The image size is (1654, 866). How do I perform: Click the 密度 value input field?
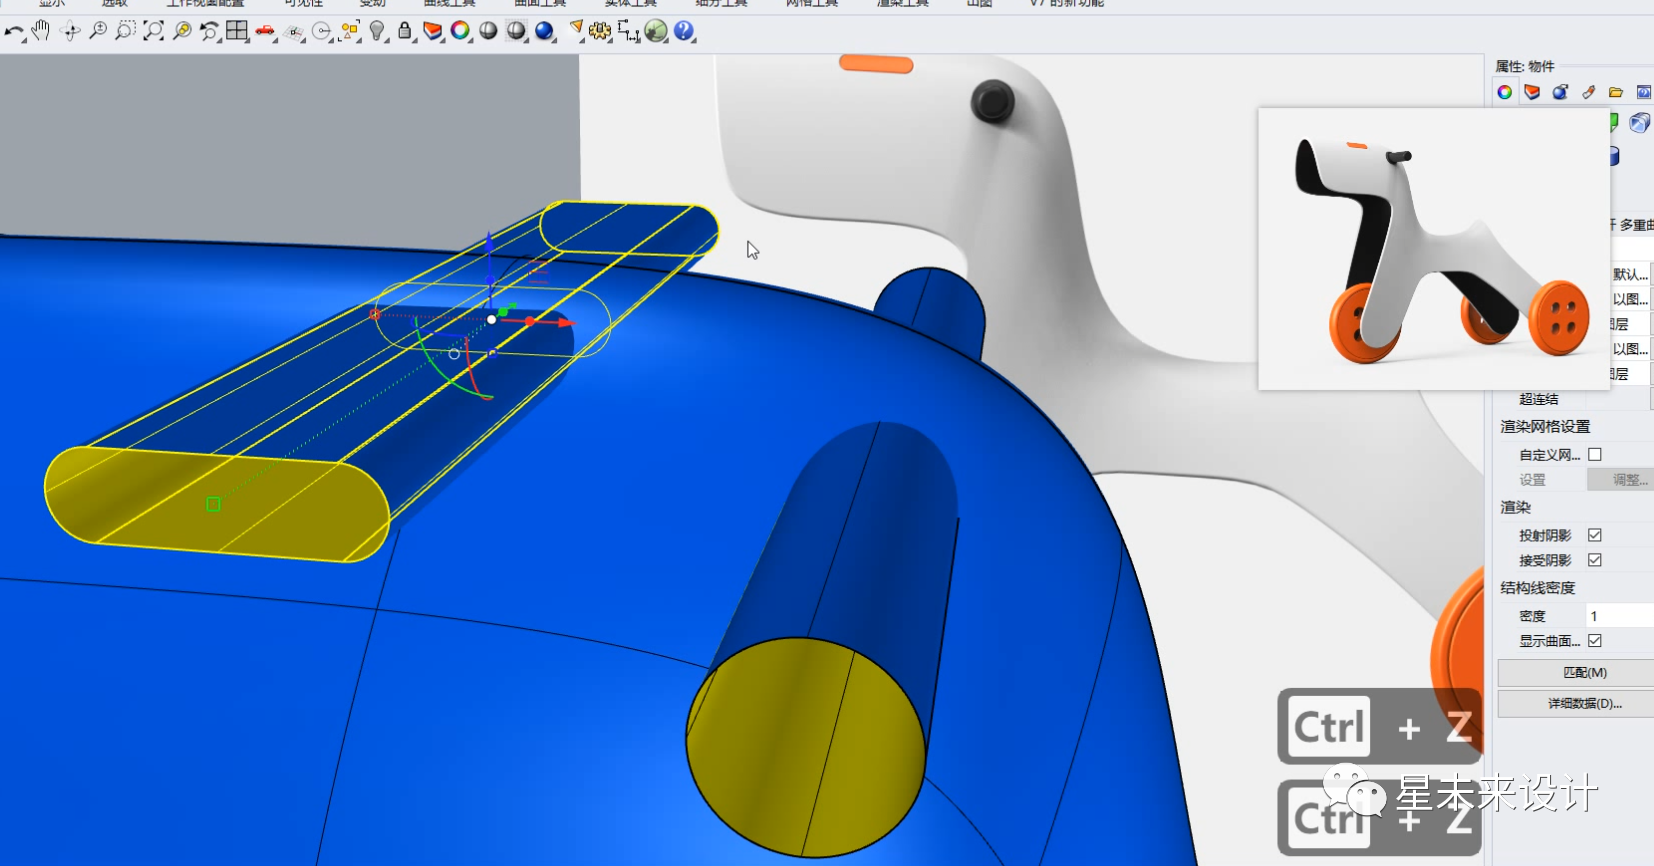(1620, 616)
